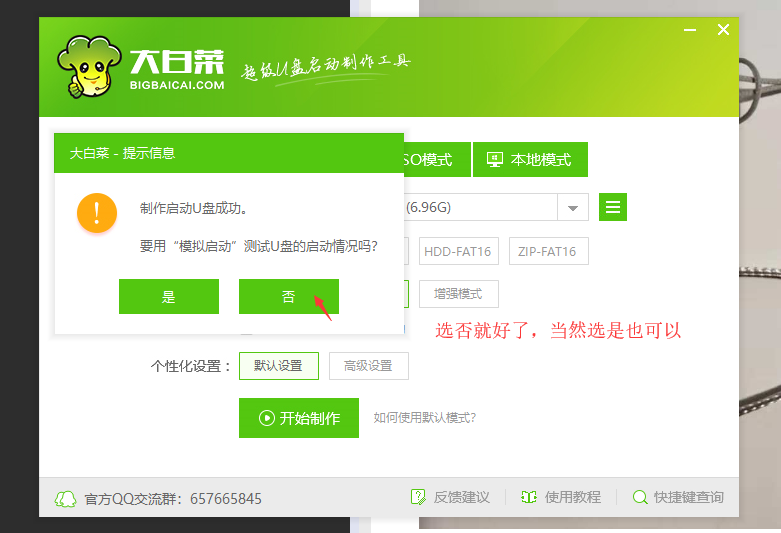The image size is (781, 533).
Task: Click the (6.96G) drive selection field
Action: click(481, 207)
